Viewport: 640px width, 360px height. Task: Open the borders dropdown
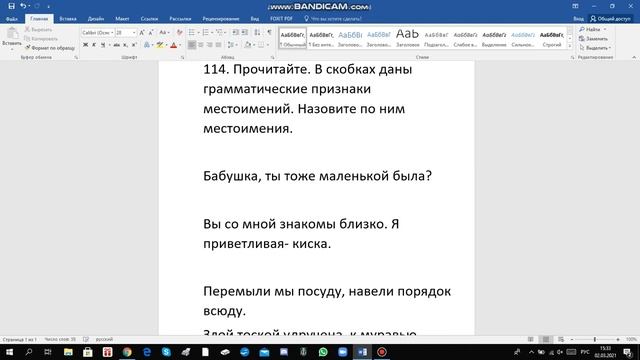(267, 45)
